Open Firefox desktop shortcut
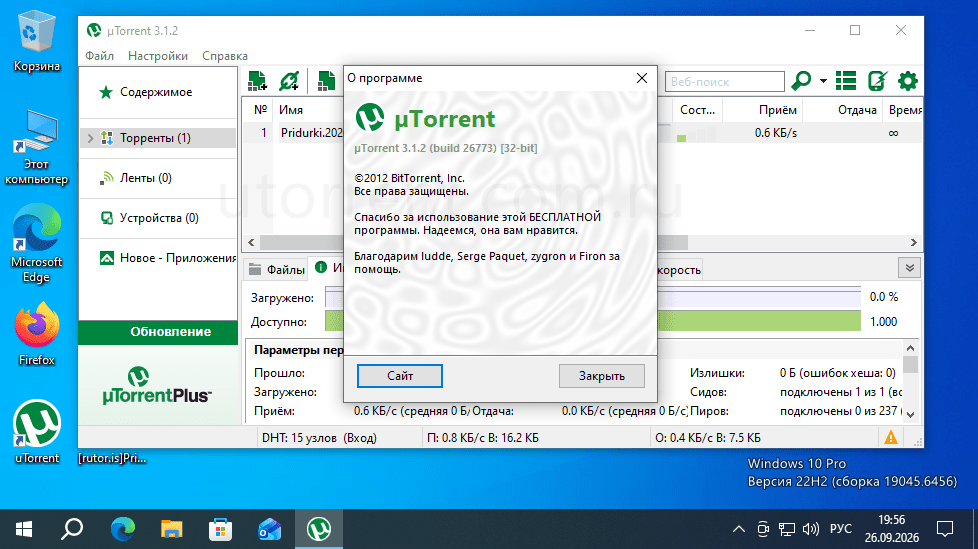Screen dimensions: 978x549 [x=37, y=334]
